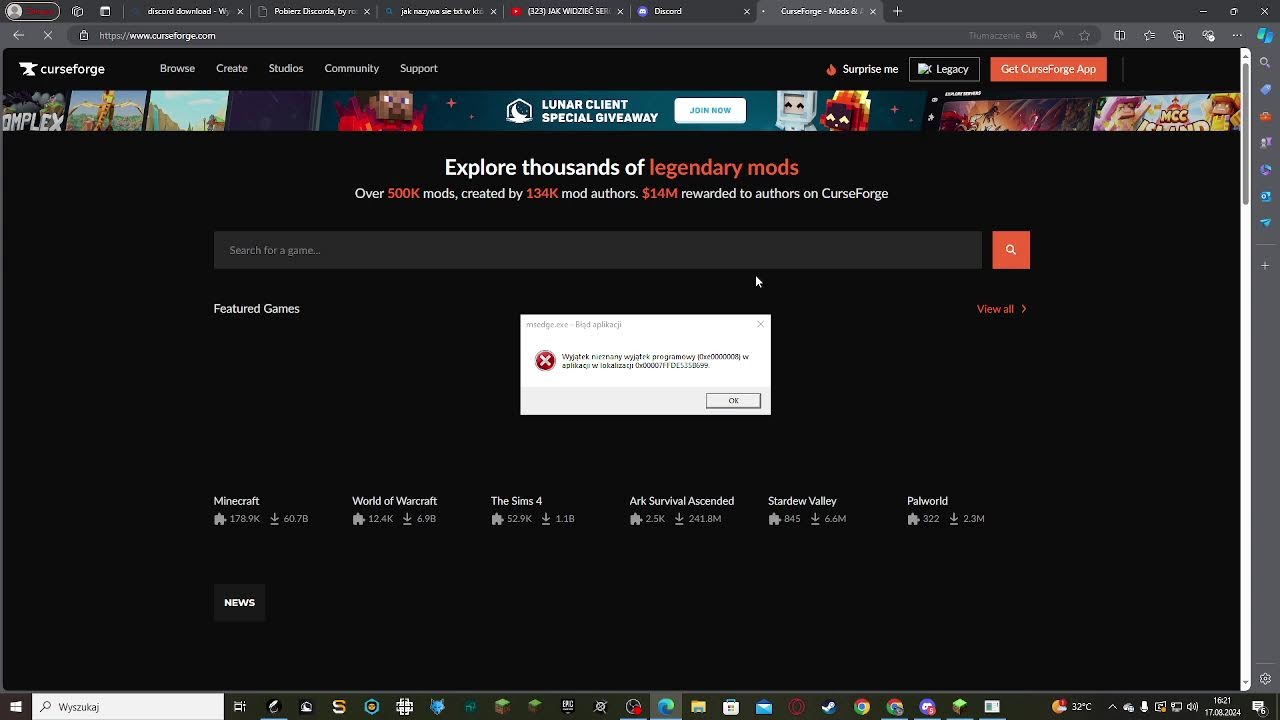Open the Community menu

click(x=351, y=68)
